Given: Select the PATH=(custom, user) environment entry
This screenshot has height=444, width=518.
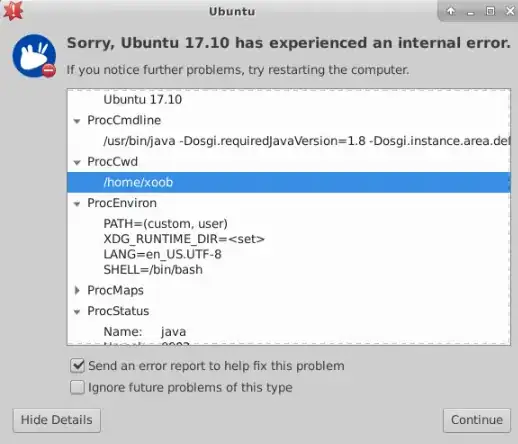Looking at the screenshot, I should [x=165, y=224].
